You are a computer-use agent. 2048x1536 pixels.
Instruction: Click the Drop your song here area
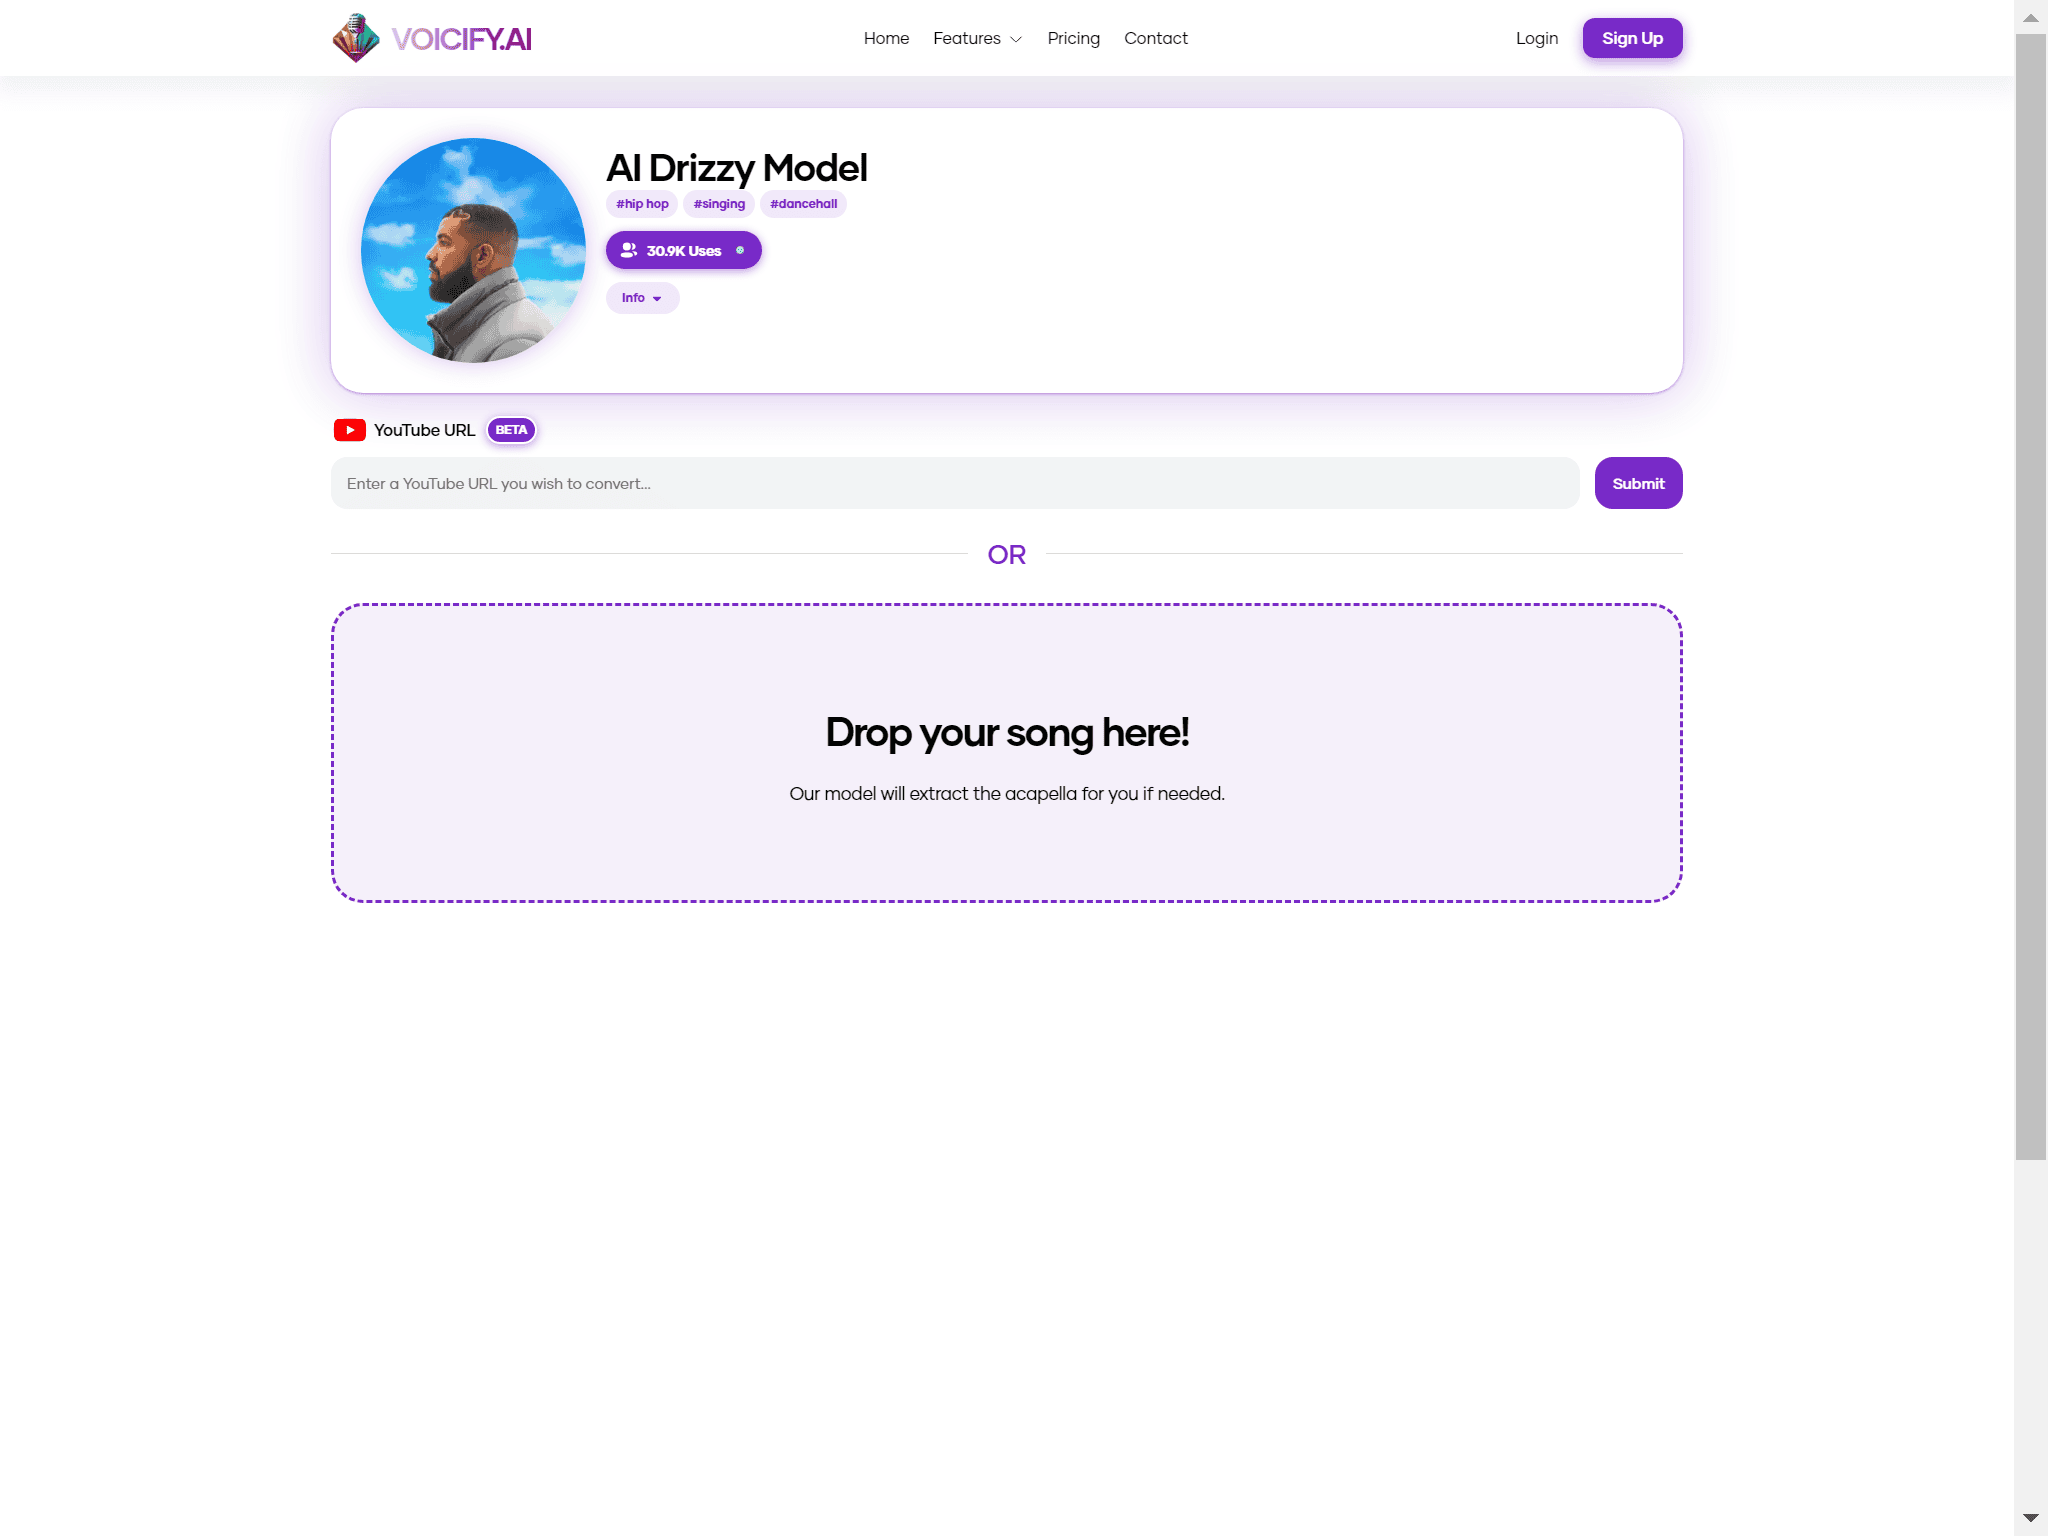click(1007, 753)
